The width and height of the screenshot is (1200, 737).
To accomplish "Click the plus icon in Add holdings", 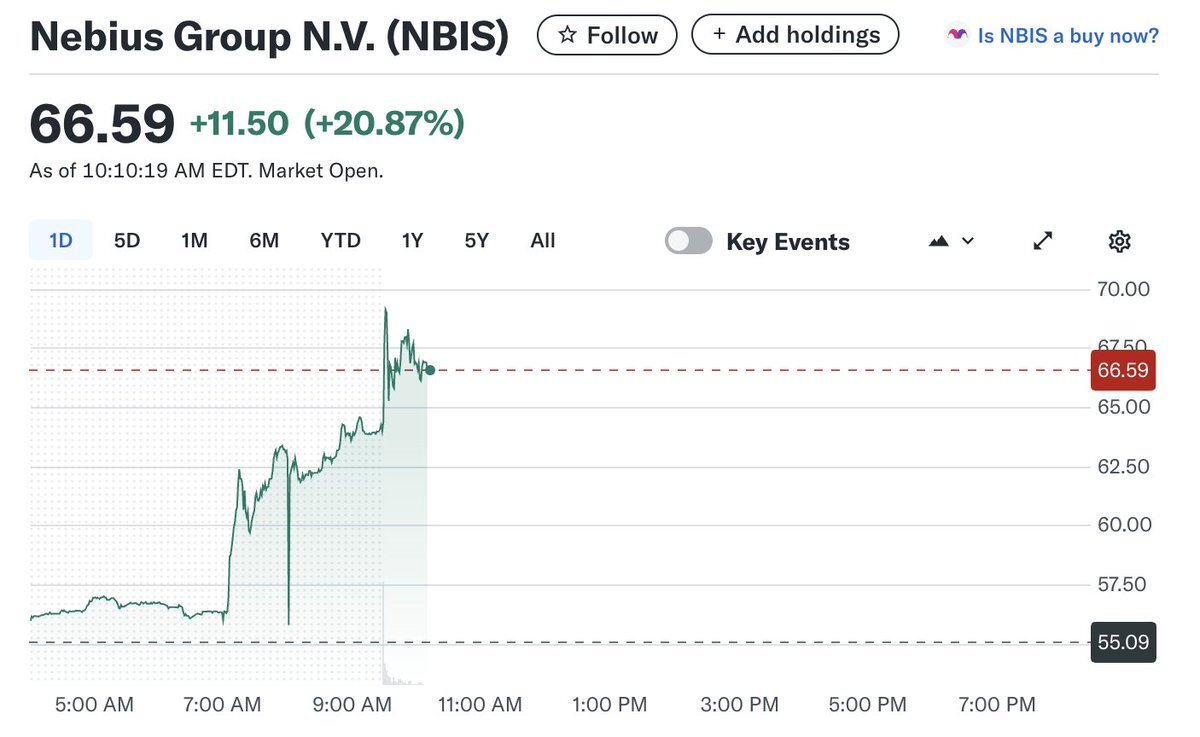I will pyautogui.click(x=719, y=34).
